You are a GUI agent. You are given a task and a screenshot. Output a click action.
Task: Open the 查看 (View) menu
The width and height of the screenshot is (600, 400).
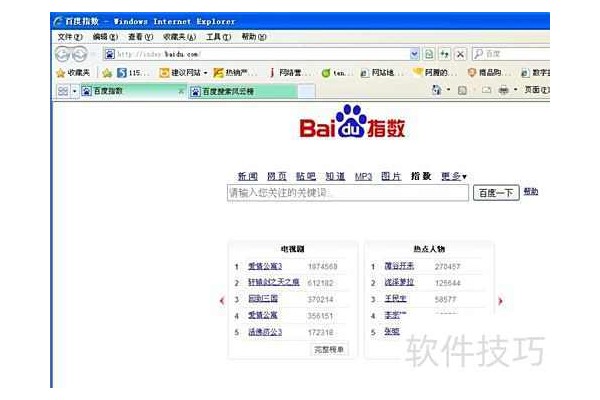pyautogui.click(x=140, y=37)
